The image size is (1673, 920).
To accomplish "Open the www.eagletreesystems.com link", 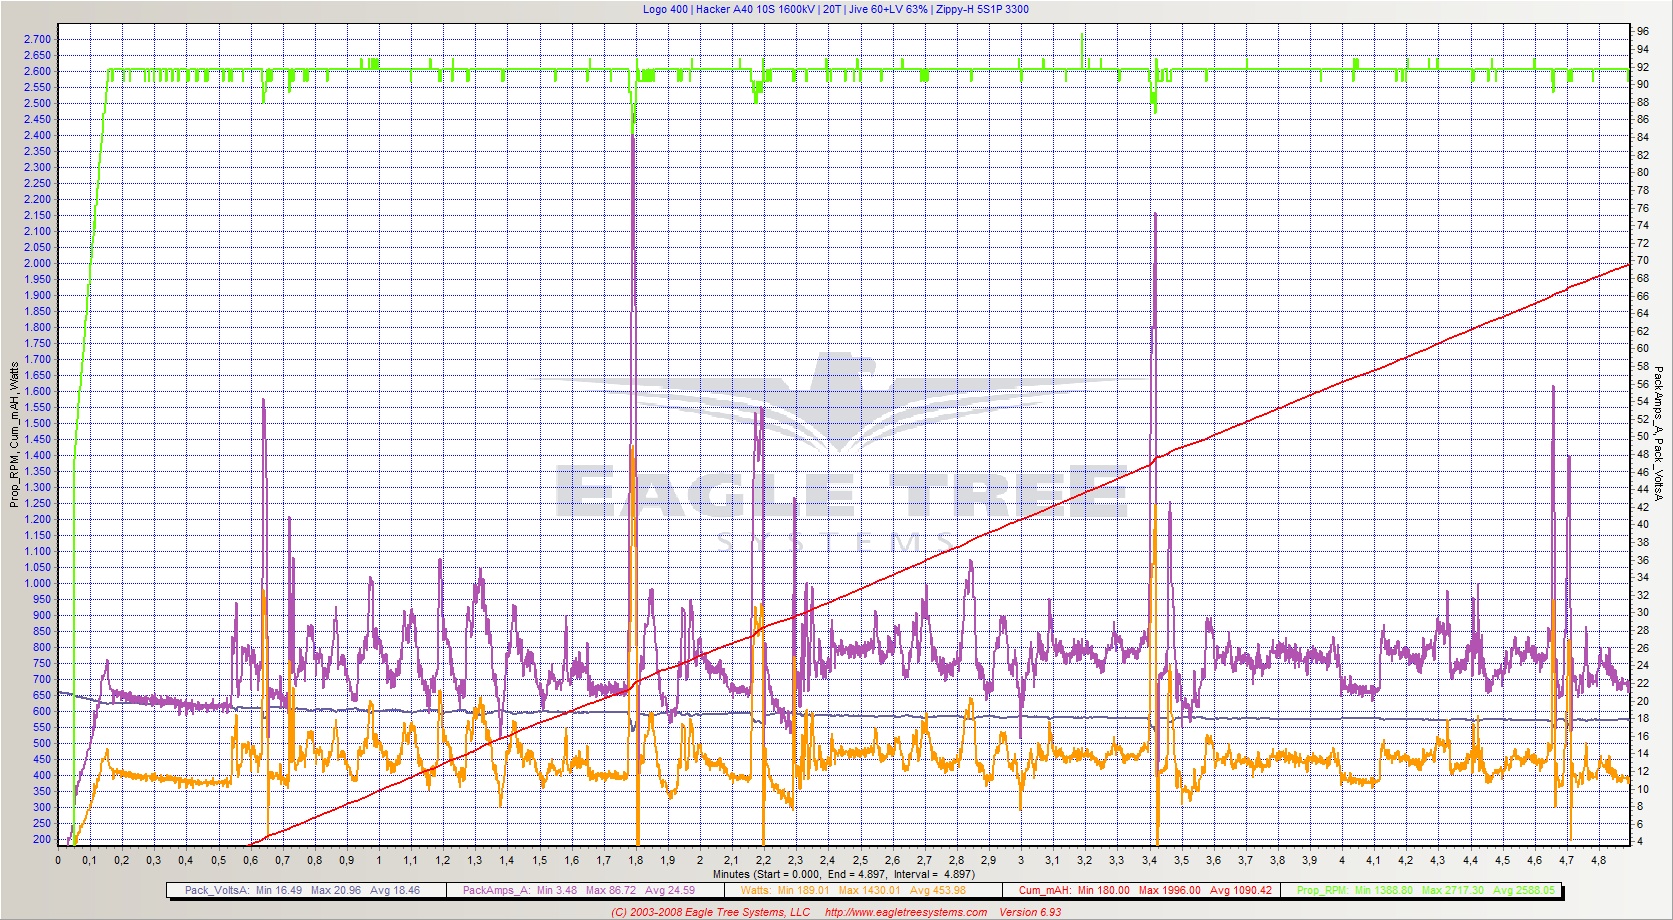I will (905, 912).
